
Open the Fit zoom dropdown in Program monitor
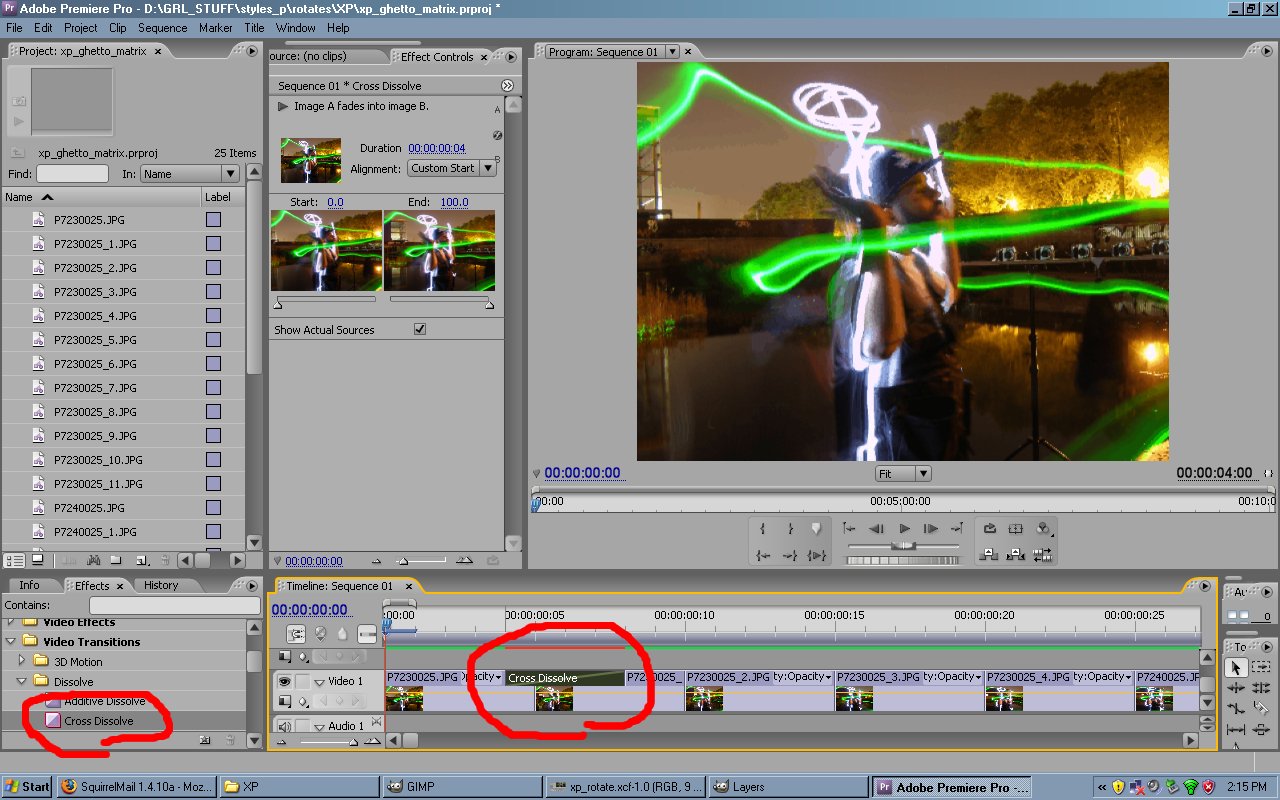[902, 473]
